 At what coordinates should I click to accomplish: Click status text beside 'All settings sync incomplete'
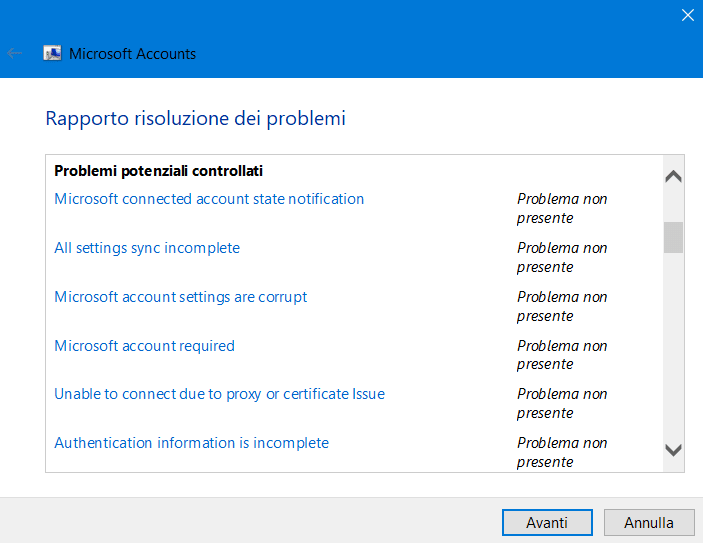561,257
